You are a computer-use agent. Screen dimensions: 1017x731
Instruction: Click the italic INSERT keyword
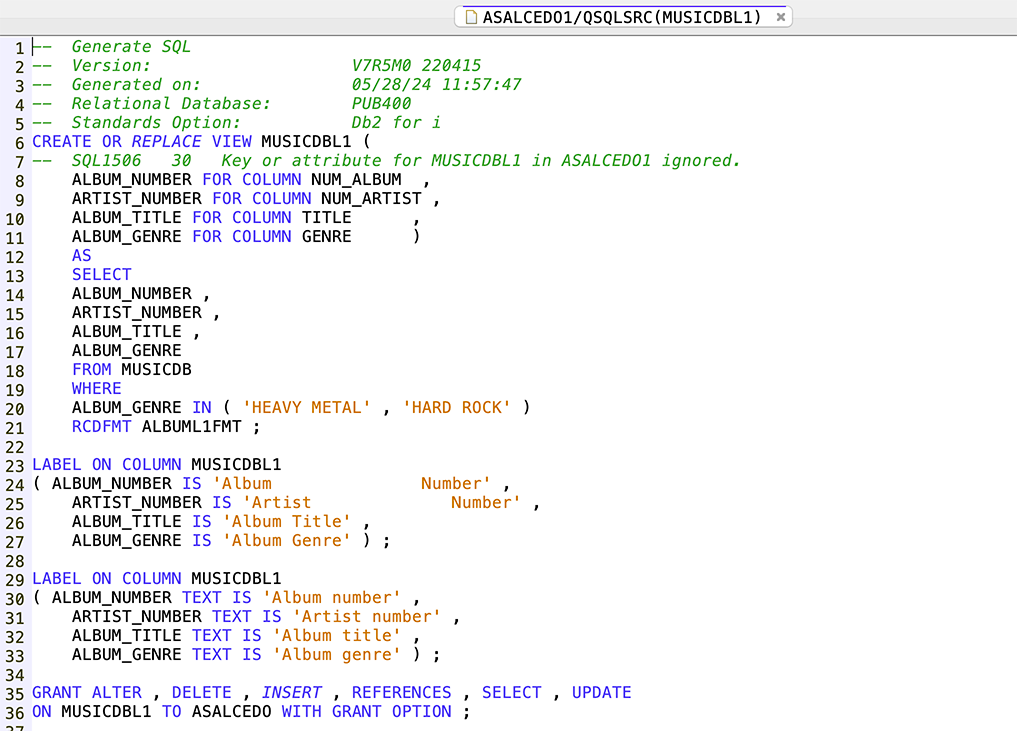(x=291, y=693)
